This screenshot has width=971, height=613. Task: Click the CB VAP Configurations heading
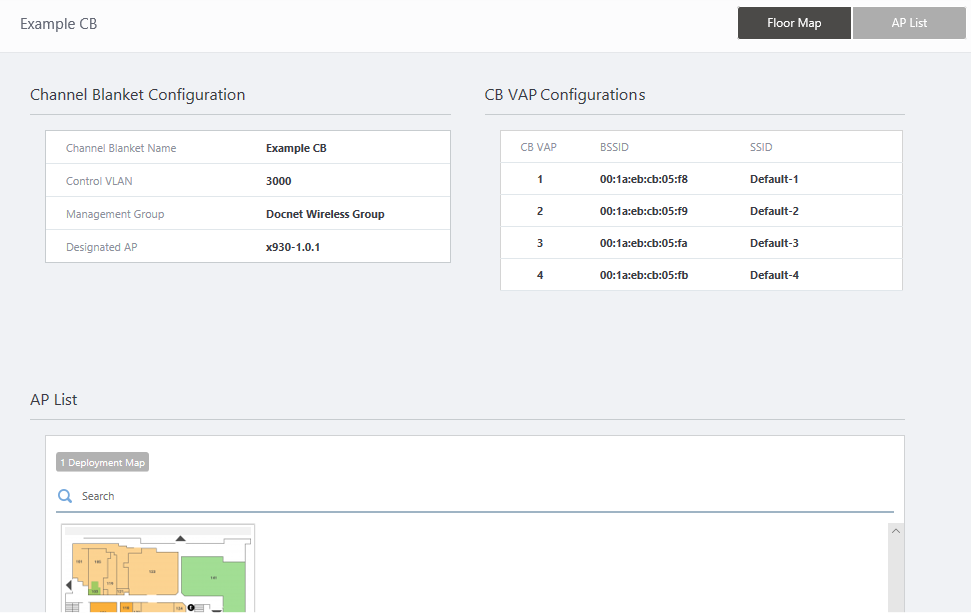(x=565, y=95)
